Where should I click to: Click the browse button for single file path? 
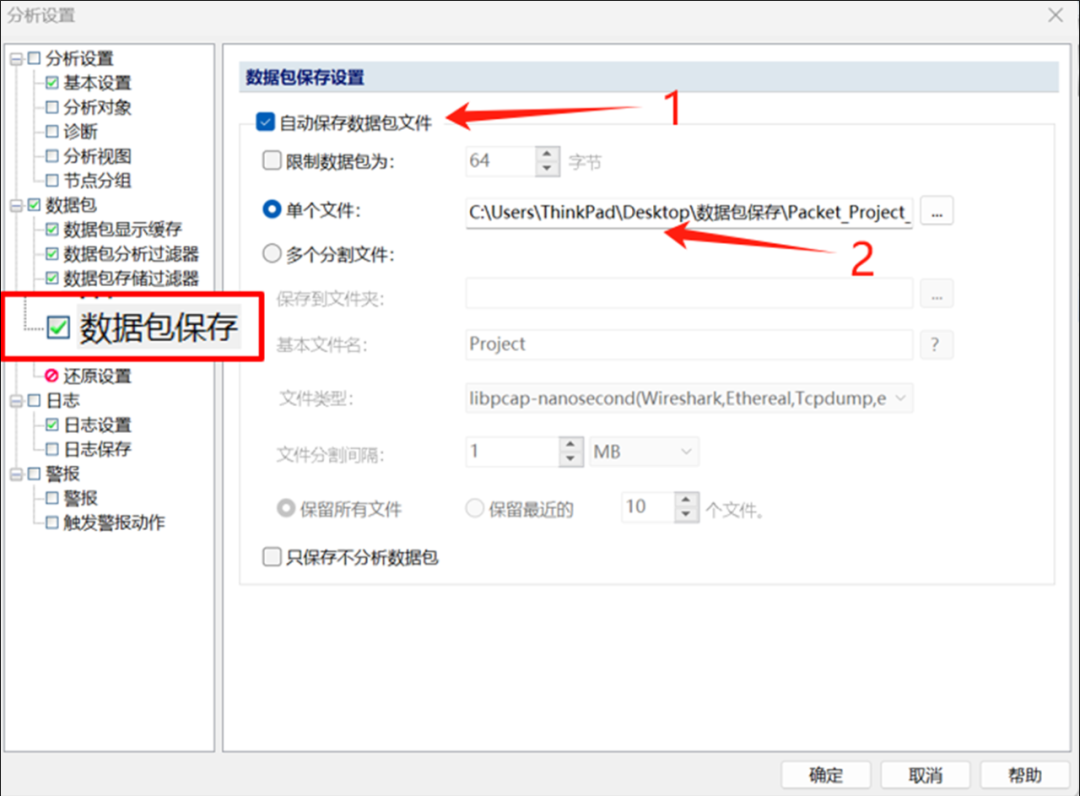937,212
